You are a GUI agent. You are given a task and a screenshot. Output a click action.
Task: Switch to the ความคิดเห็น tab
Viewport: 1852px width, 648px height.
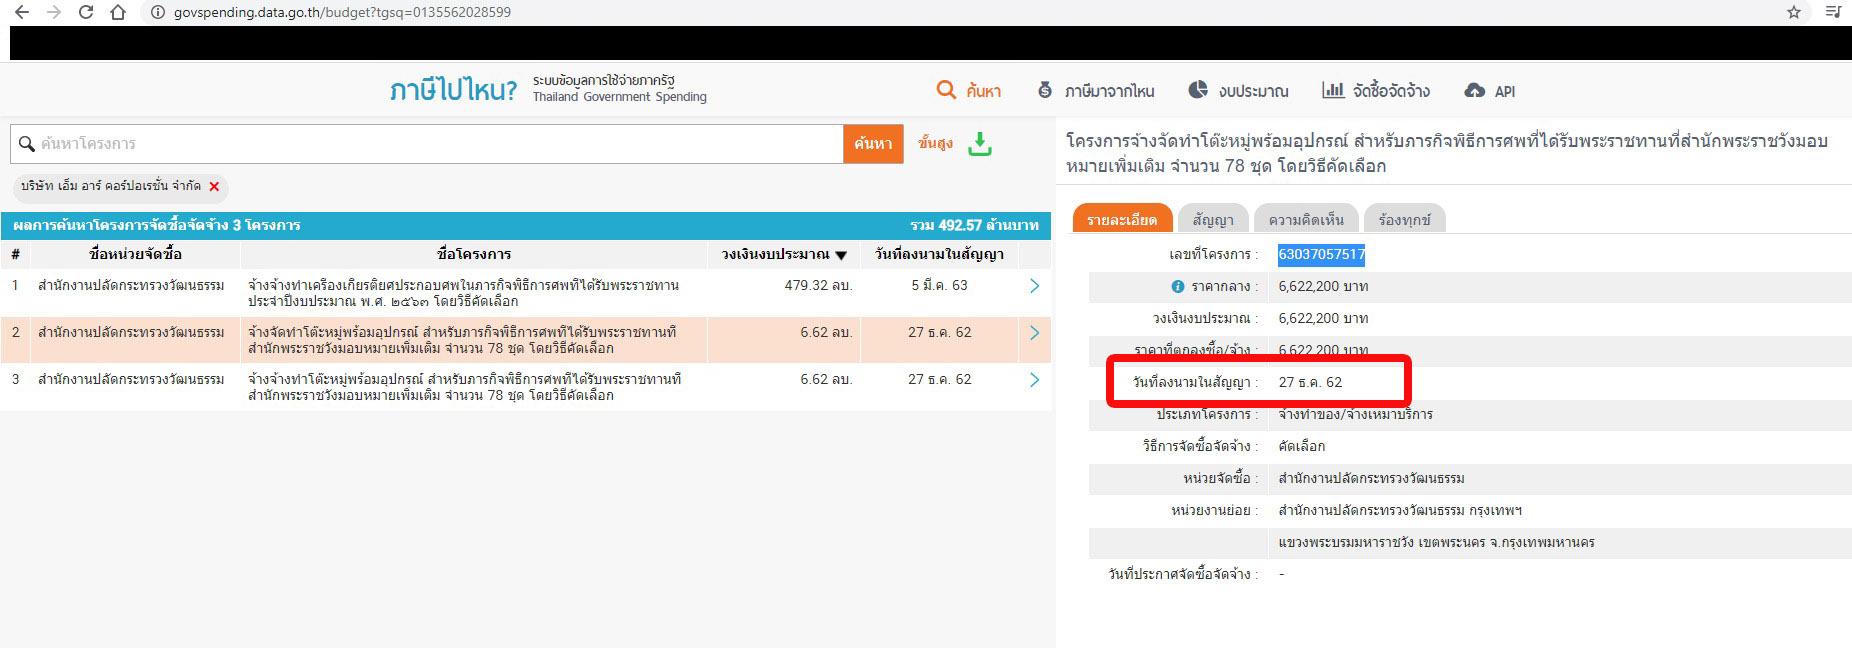point(1305,220)
